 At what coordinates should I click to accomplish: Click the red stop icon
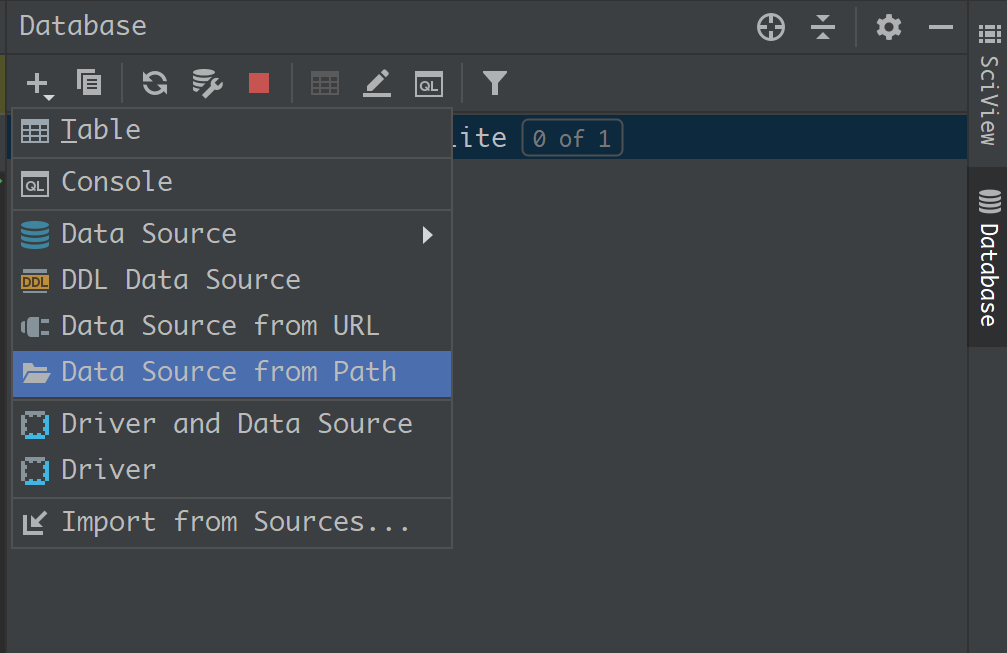pyautogui.click(x=259, y=83)
